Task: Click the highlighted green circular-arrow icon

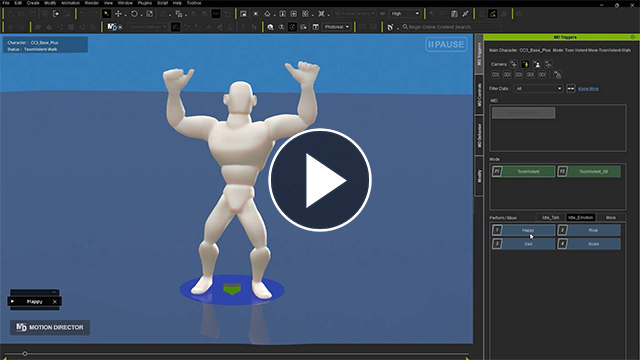Action: [x=292, y=27]
